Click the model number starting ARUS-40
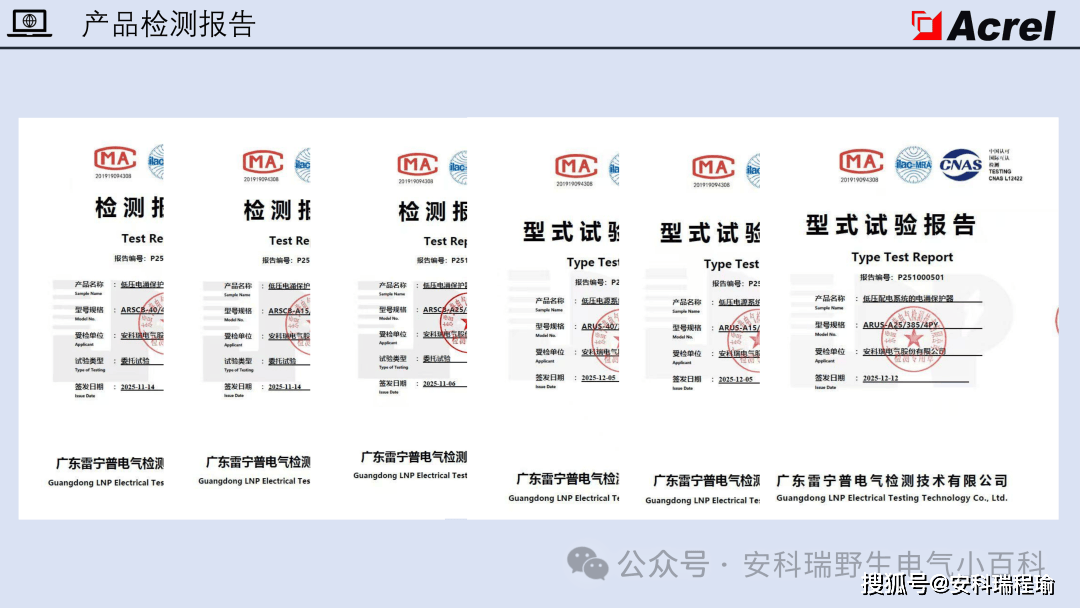Screen dimensions: 1080x608 [600, 326]
